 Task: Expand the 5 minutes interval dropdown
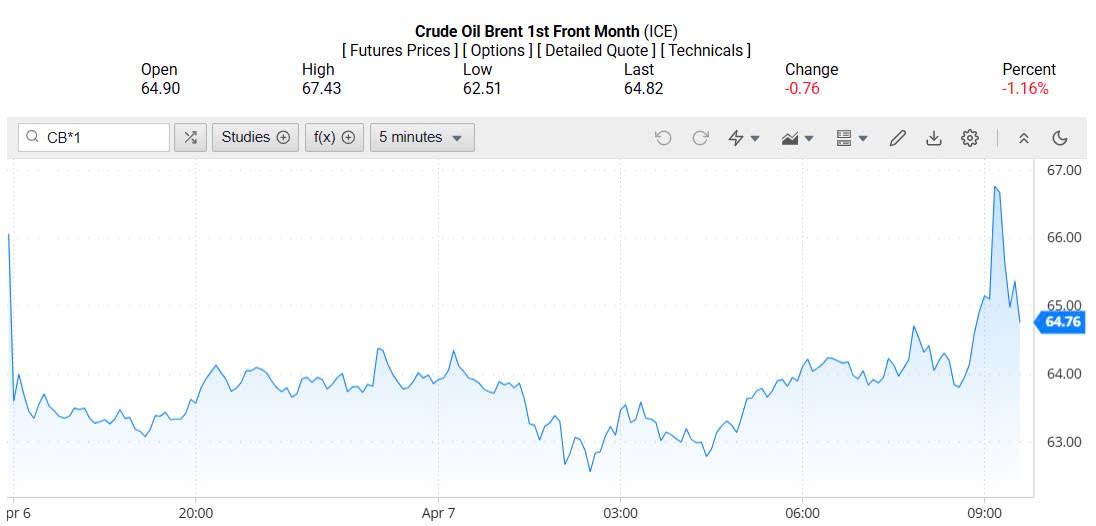coord(421,137)
